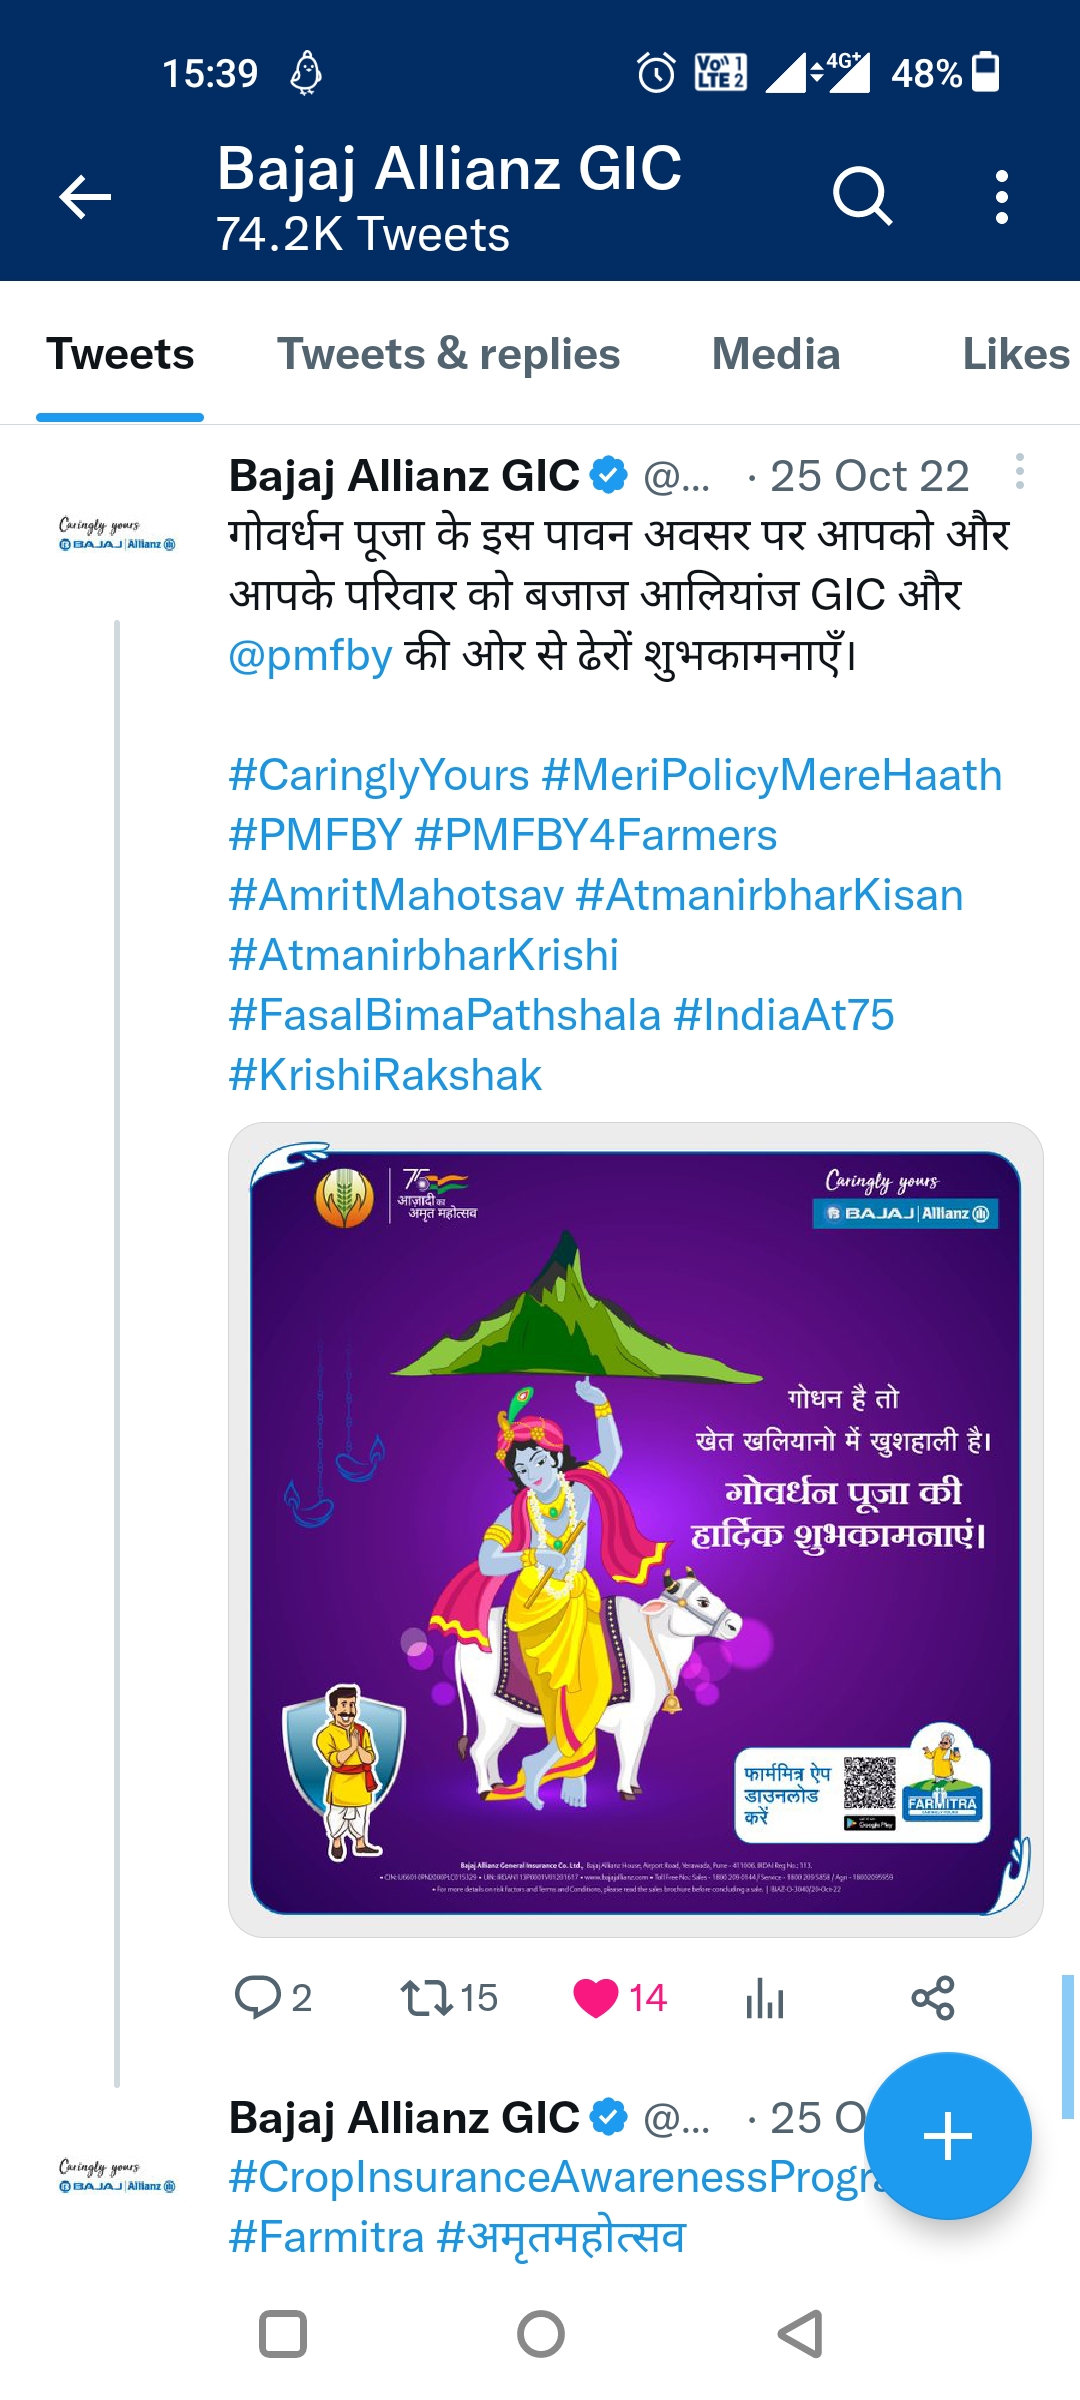
Task: Compose a new tweet with plus button
Action: coord(947,2136)
